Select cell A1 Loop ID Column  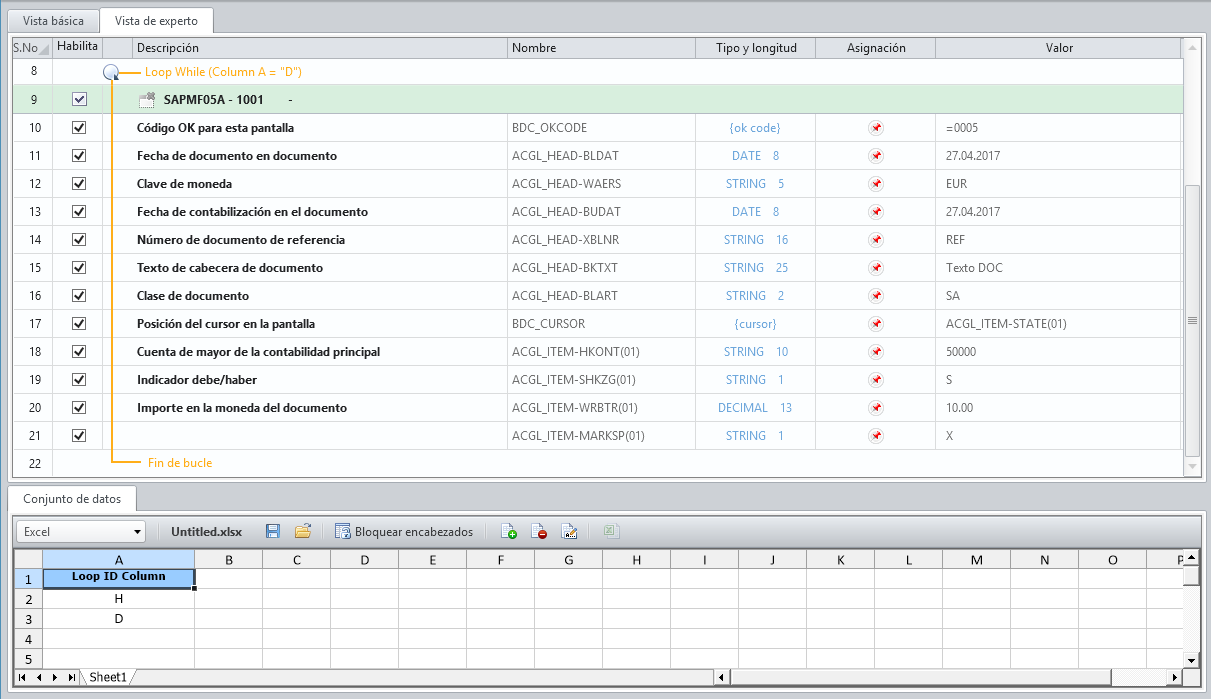119,577
